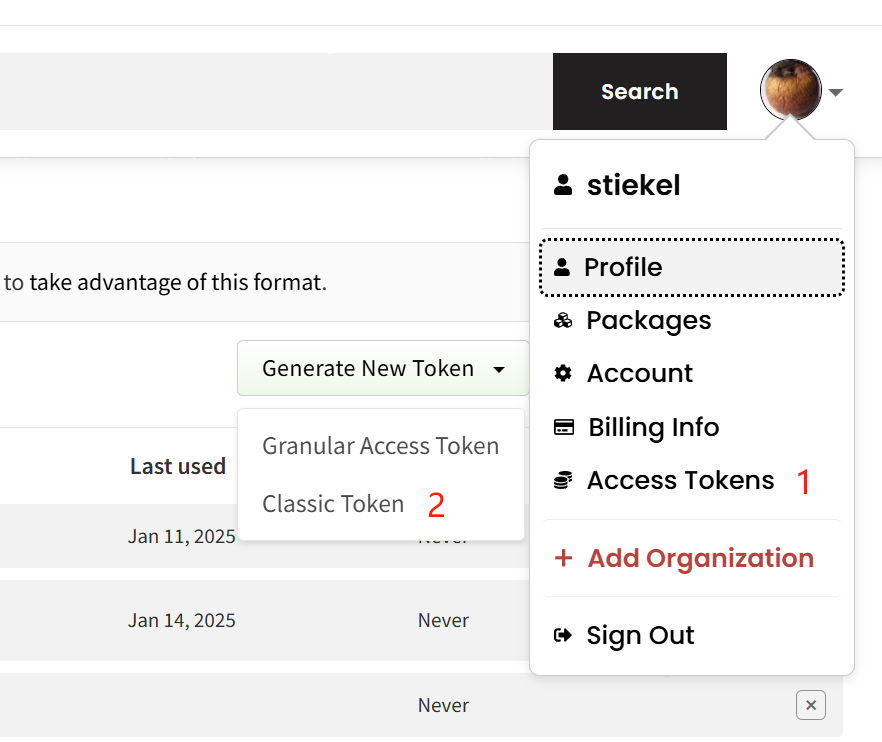This screenshot has width=882, height=742.
Task: Click the person icon beside stiekel
Action: tap(562, 185)
